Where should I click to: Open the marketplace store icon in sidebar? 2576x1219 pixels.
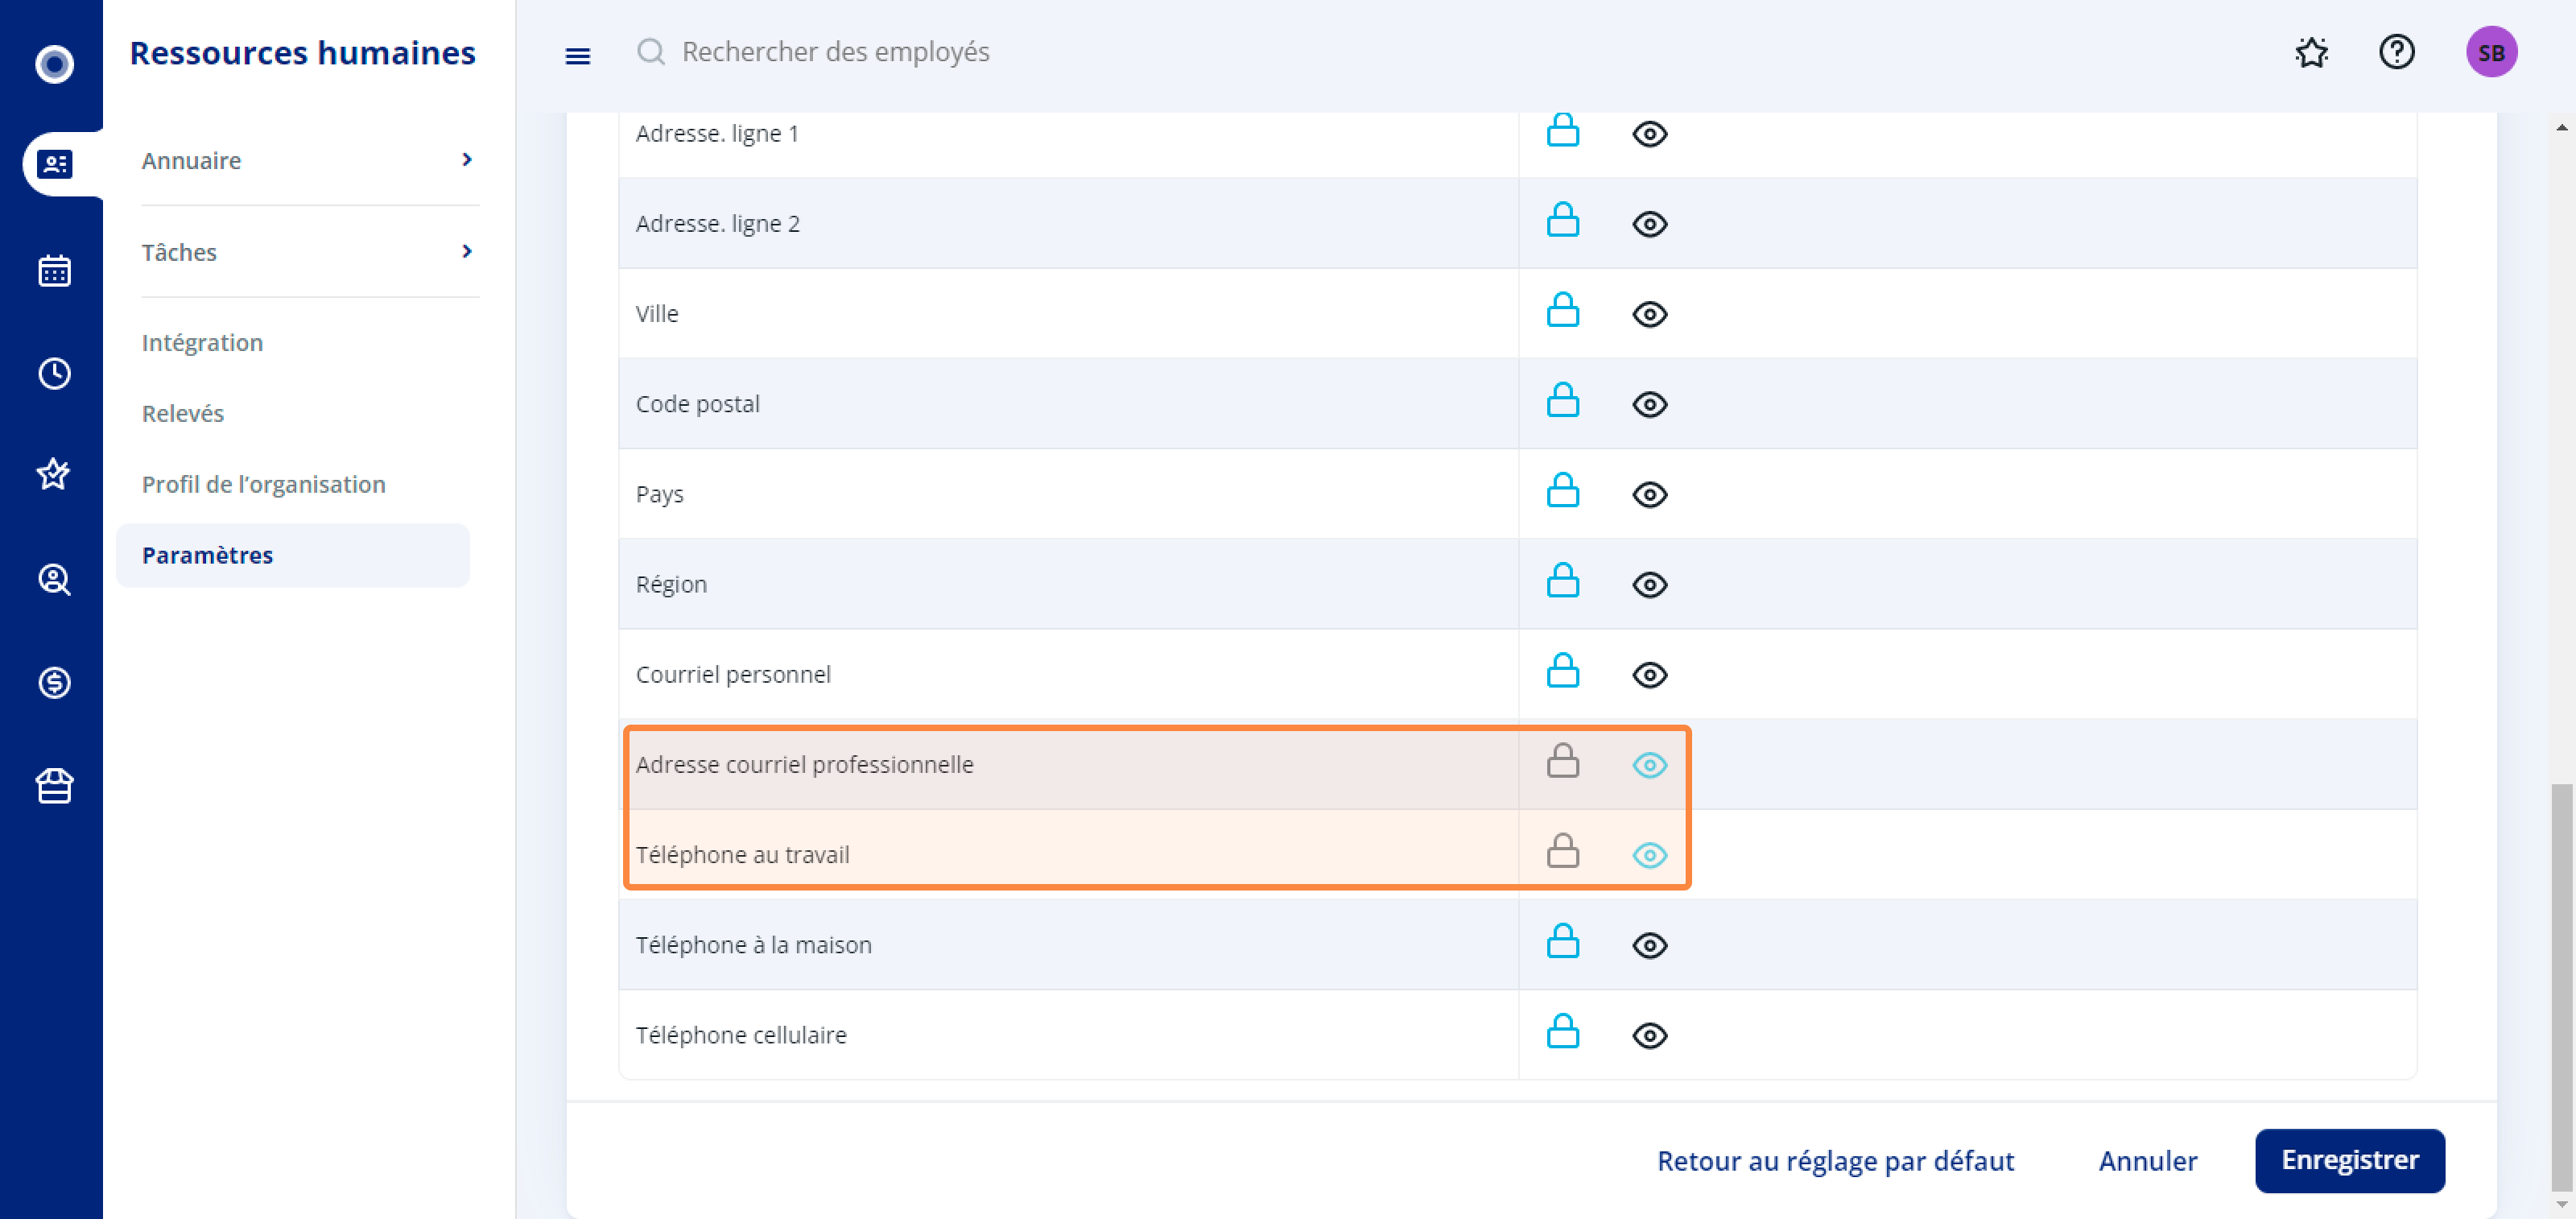click(x=54, y=786)
